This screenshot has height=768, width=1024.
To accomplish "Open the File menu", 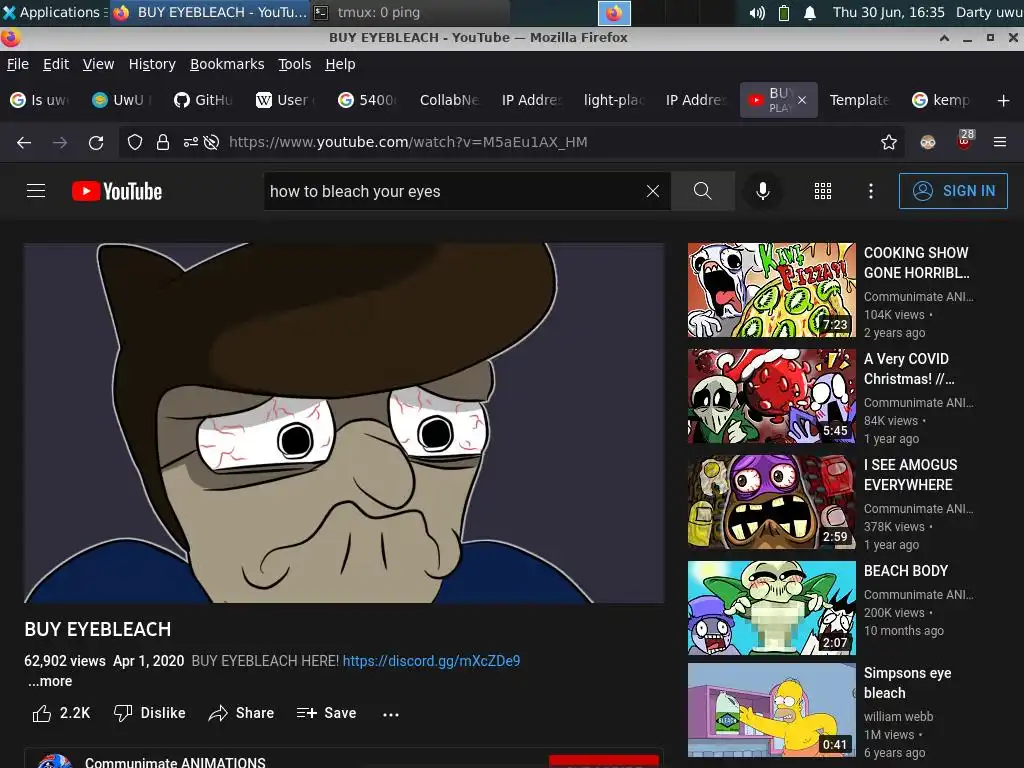I will pos(18,64).
